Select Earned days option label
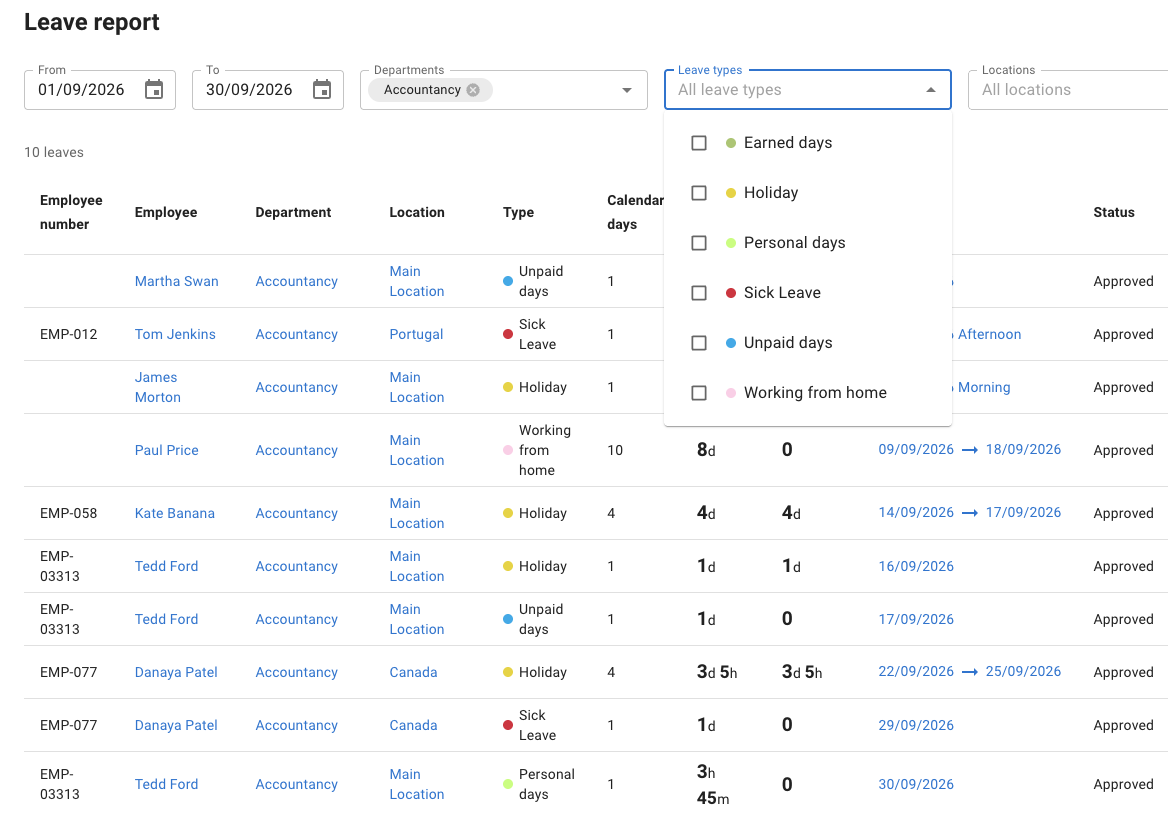Image resolution: width=1168 pixels, height=818 pixels. coord(787,143)
